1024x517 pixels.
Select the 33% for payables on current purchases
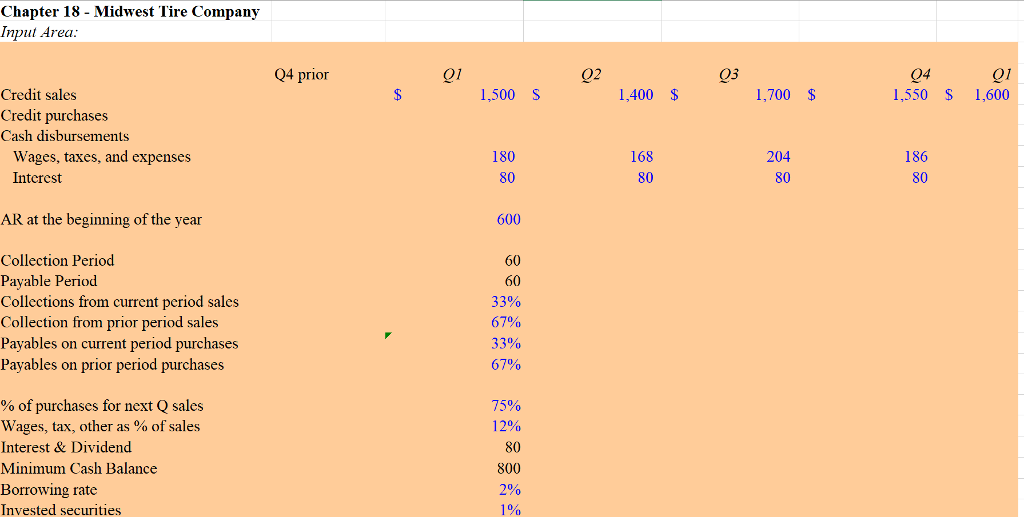(x=506, y=343)
